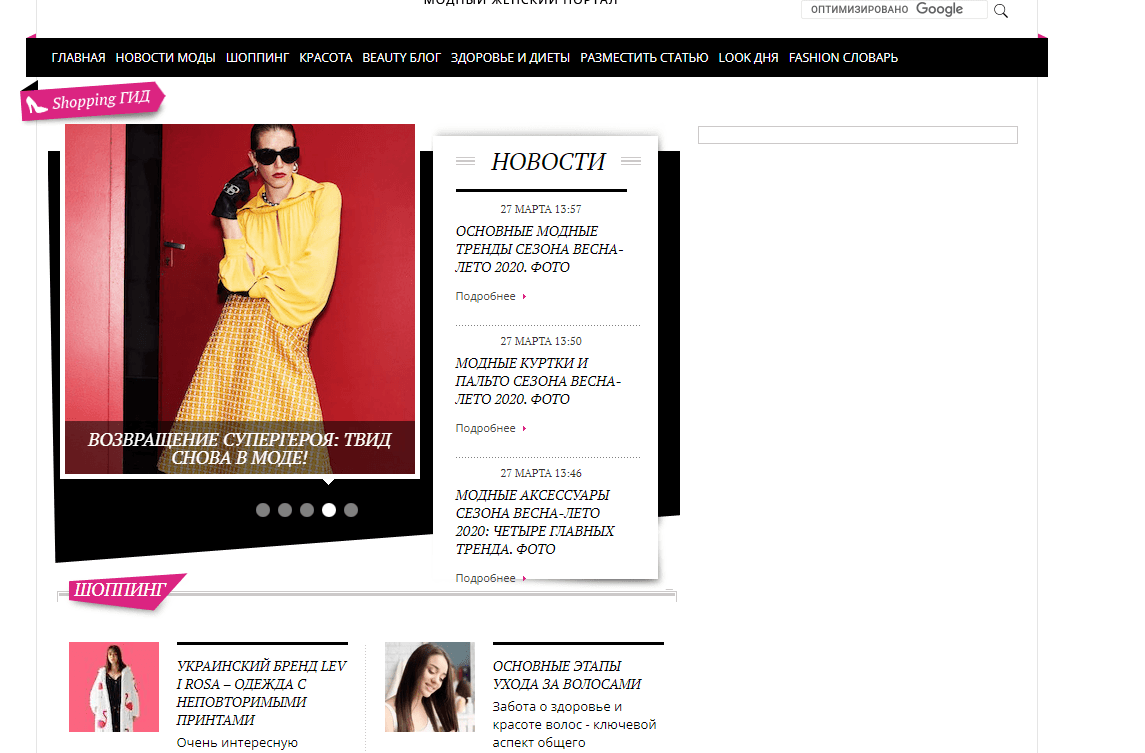The image size is (1145, 753).
Task: Click the search magnifier icon
Action: (x=1000, y=11)
